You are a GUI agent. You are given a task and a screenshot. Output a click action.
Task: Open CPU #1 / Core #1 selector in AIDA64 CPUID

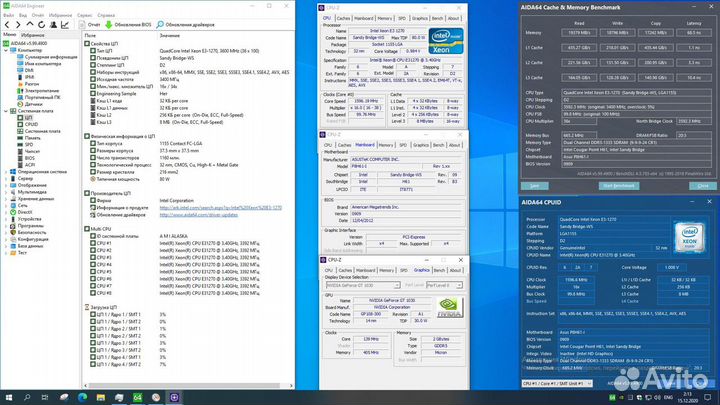(x=557, y=383)
